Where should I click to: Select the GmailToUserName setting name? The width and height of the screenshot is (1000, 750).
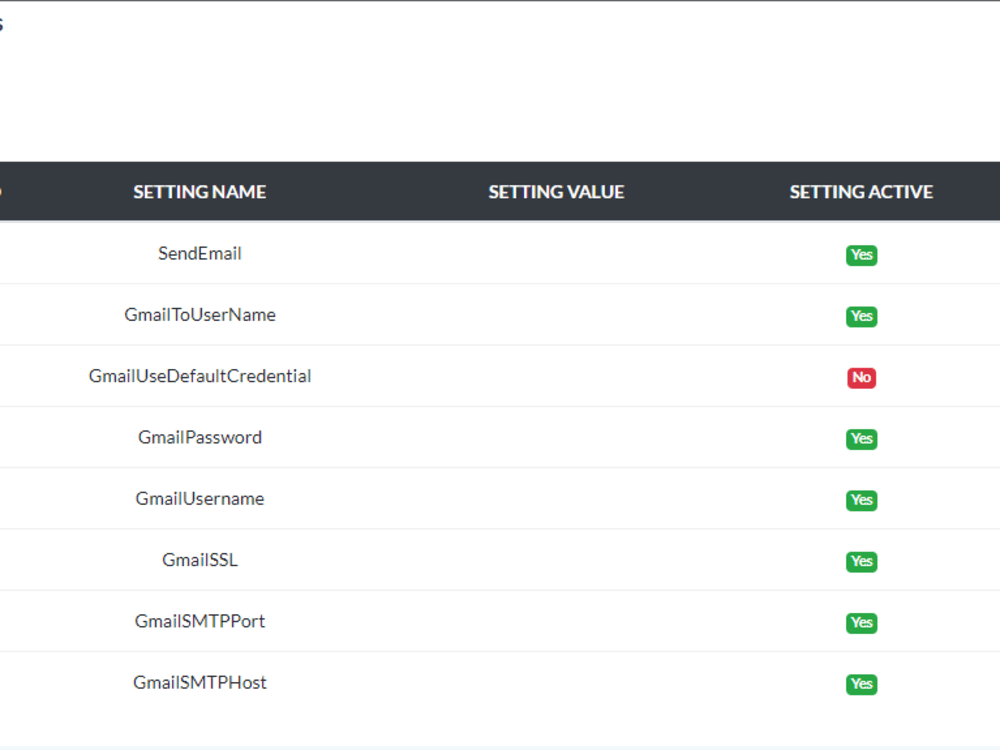tap(200, 314)
